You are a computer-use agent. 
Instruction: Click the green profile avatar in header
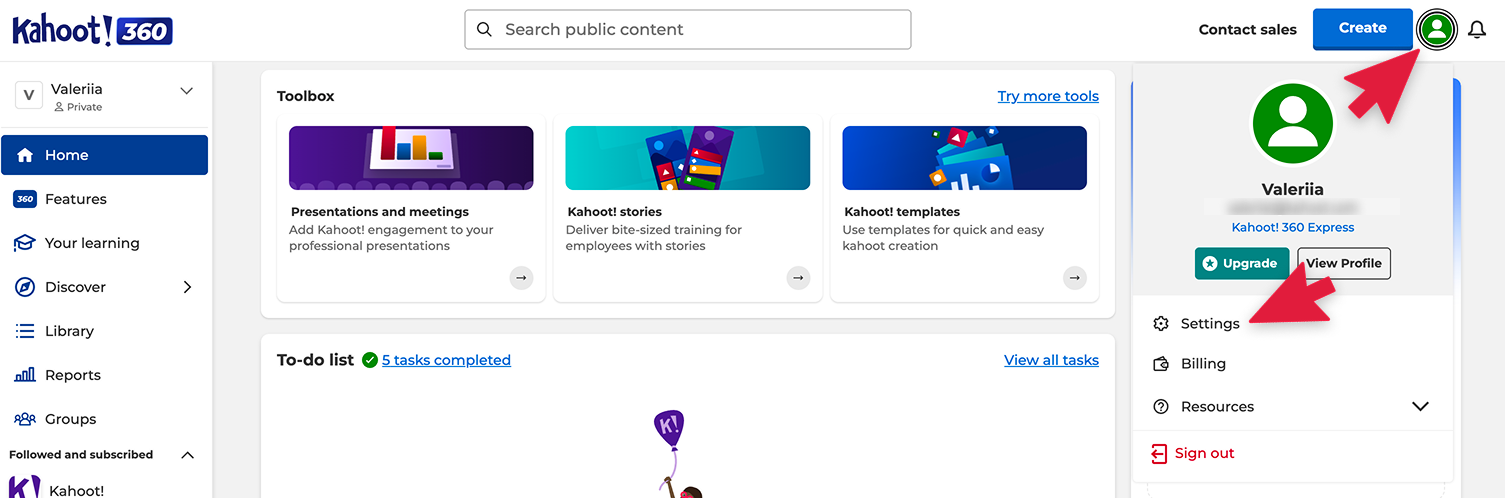click(x=1437, y=29)
